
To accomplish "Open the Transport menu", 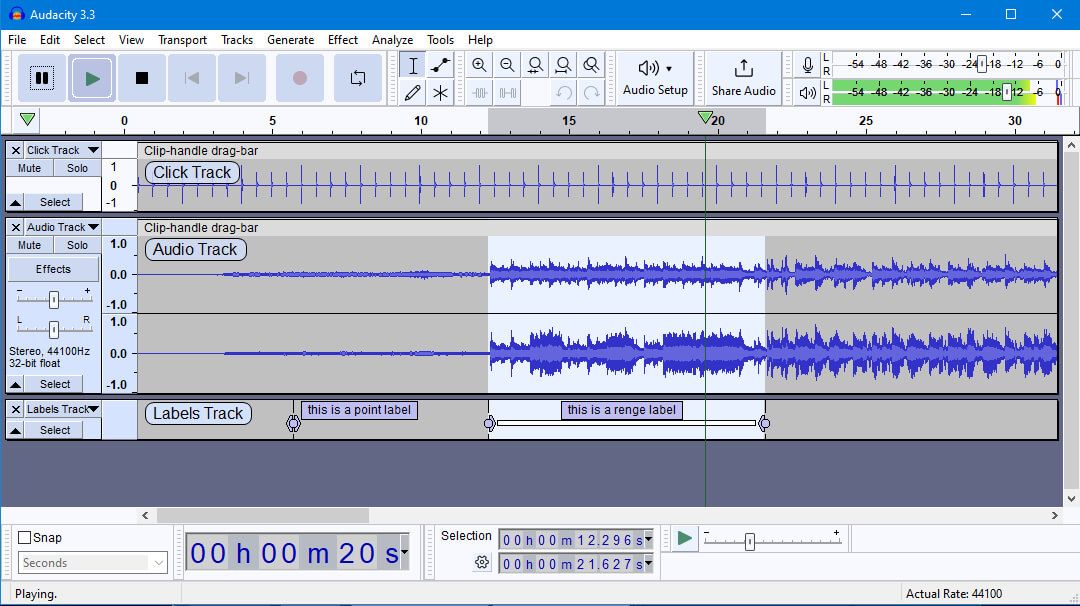I will (x=183, y=40).
